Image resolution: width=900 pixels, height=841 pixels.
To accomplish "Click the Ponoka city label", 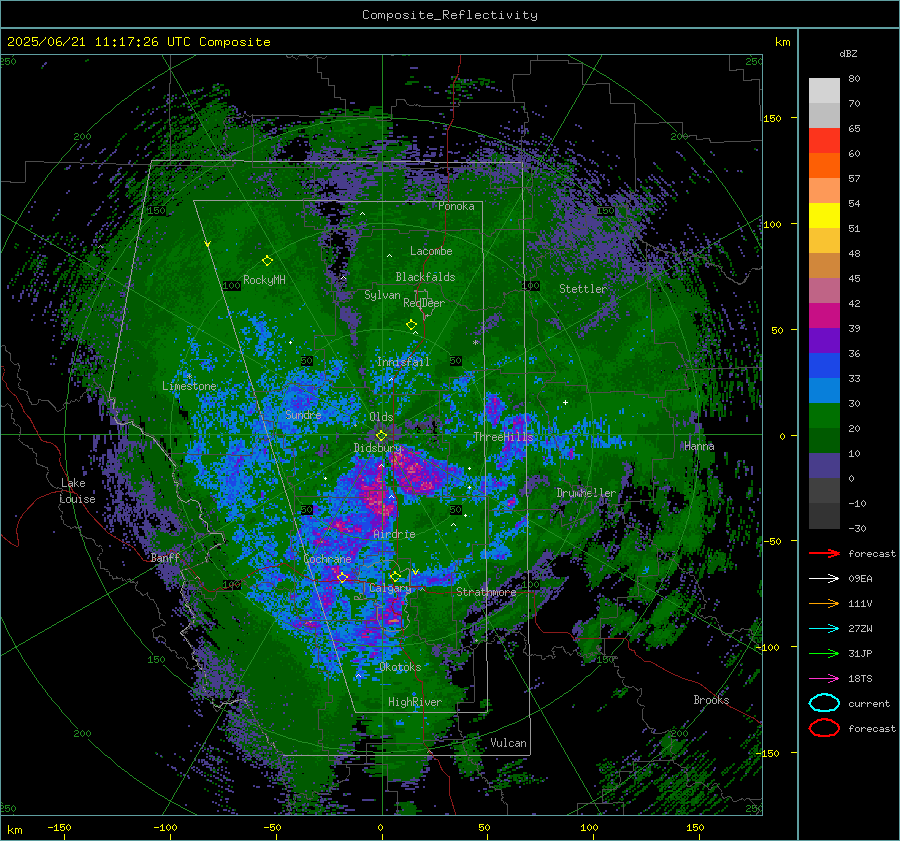I will (456, 206).
